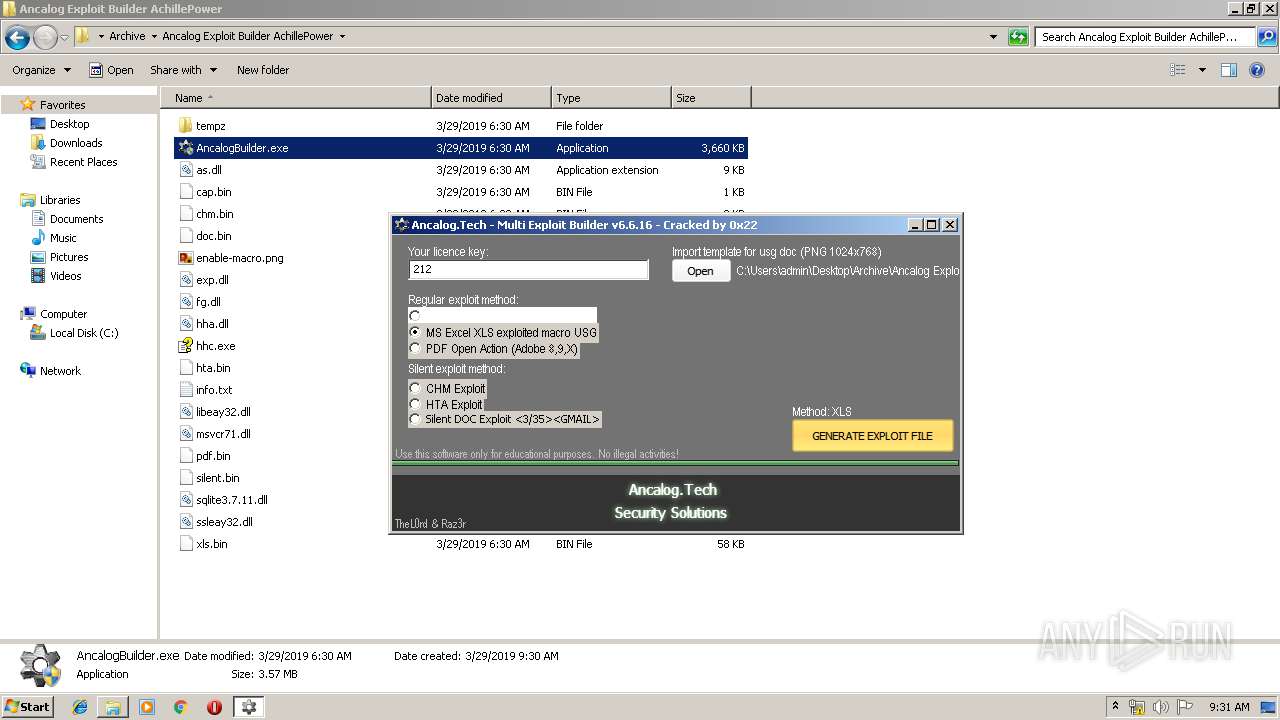Change the view using the view icon
This screenshot has height=720, width=1280.
tap(1178, 70)
